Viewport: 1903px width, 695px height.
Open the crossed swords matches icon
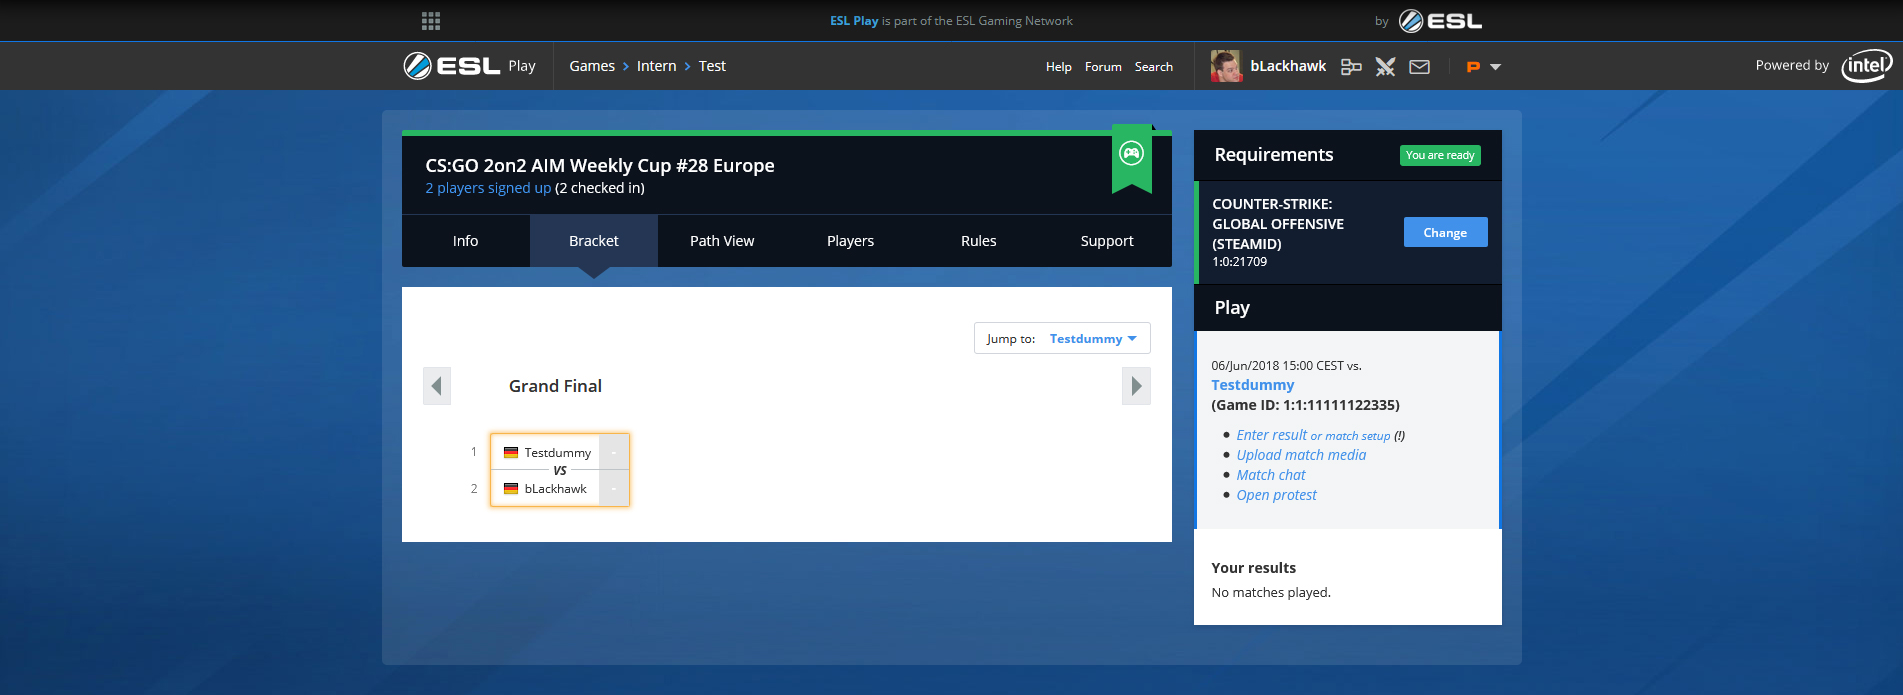1385,67
